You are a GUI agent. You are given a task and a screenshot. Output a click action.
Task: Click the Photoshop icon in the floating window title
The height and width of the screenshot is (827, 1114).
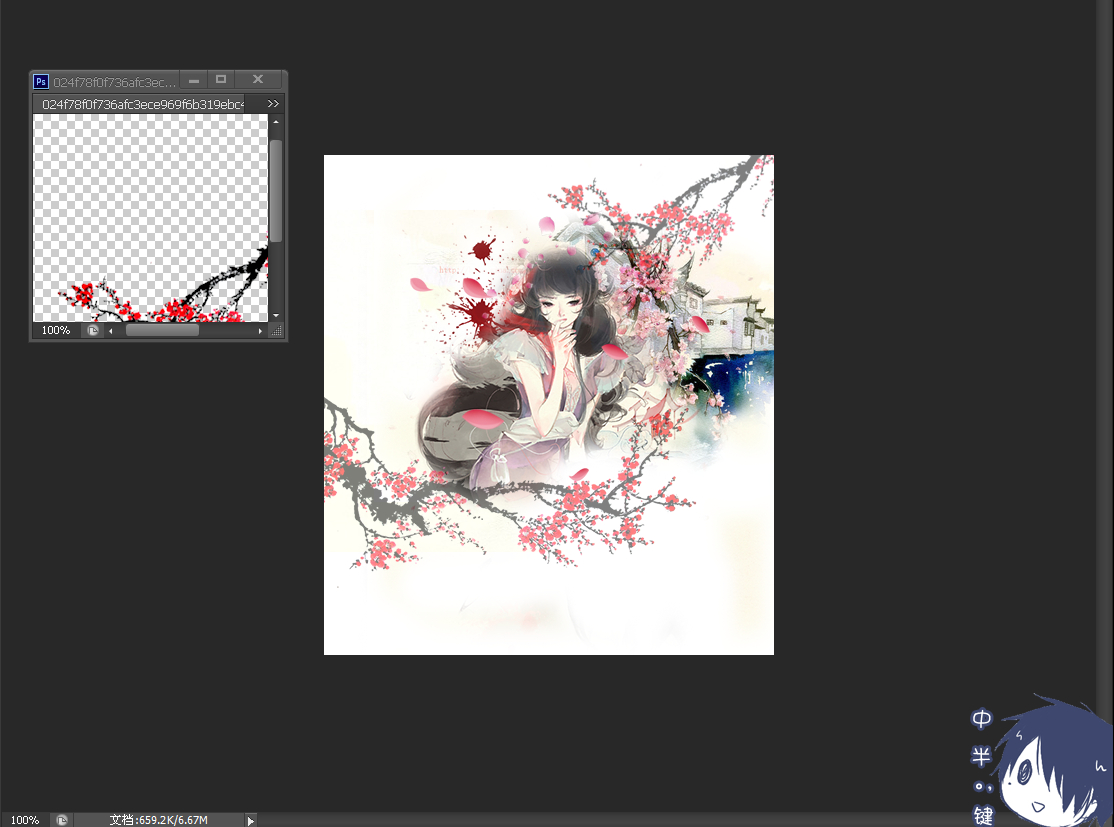click(41, 81)
